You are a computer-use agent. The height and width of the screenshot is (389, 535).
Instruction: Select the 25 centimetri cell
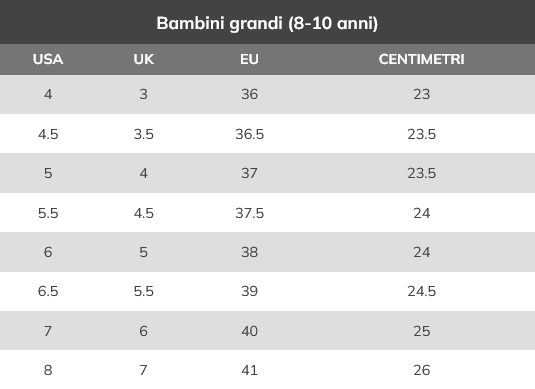tap(422, 331)
